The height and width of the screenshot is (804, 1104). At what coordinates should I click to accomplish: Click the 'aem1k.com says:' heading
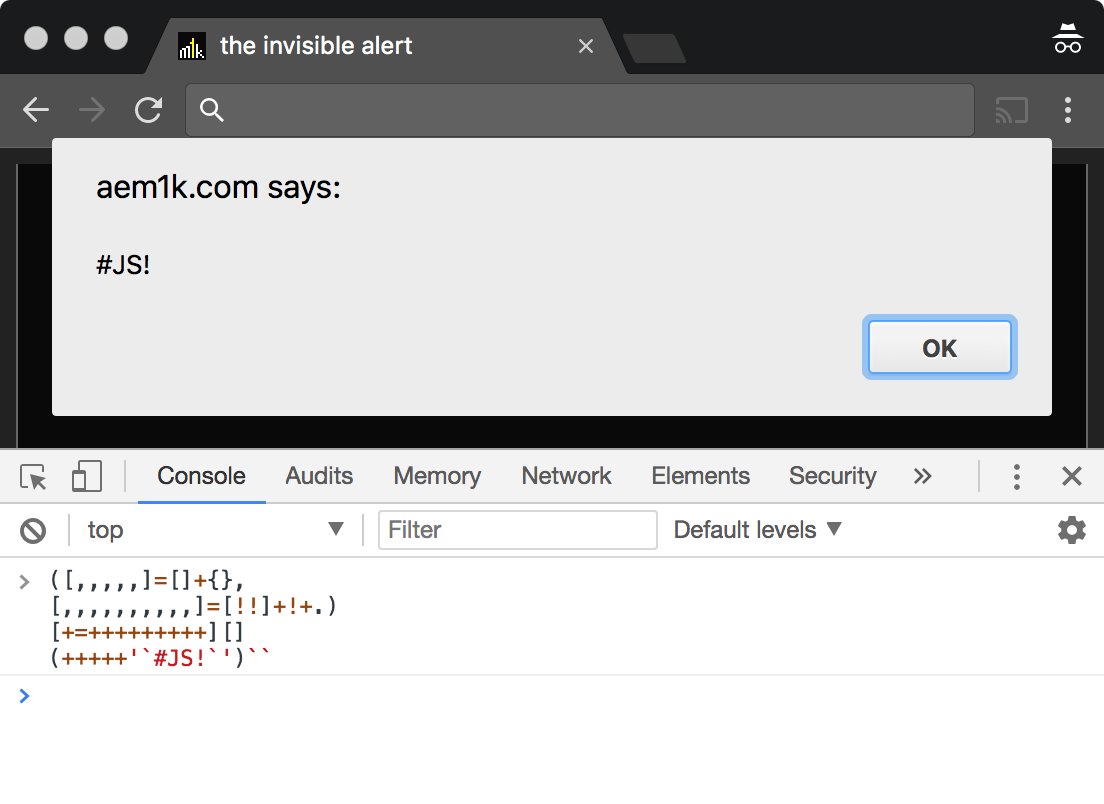coord(218,187)
